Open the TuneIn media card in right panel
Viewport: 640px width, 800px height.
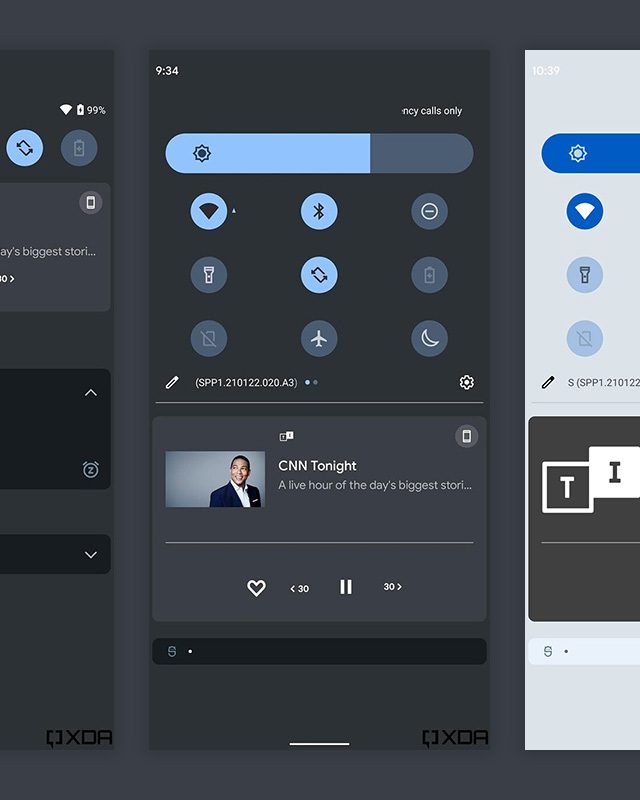(584, 519)
